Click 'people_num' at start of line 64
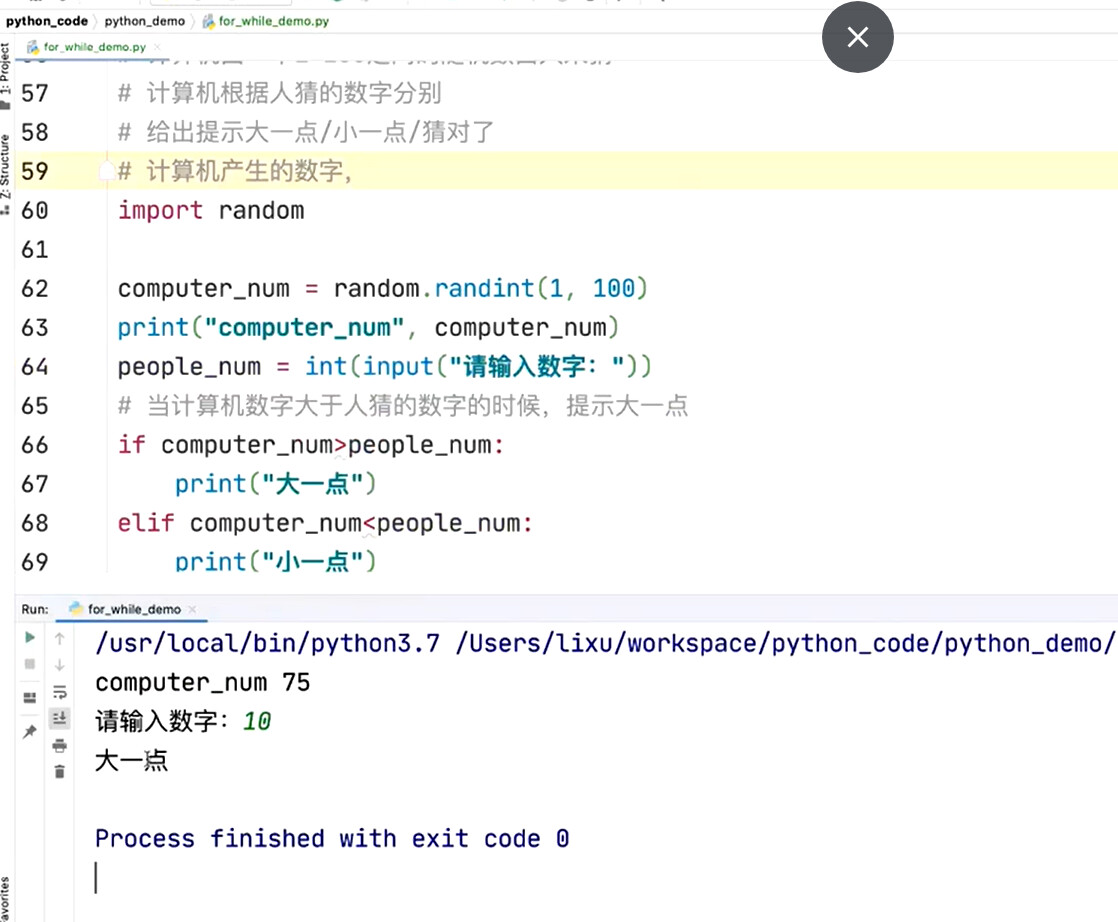The height and width of the screenshot is (922, 1118). pos(189,367)
